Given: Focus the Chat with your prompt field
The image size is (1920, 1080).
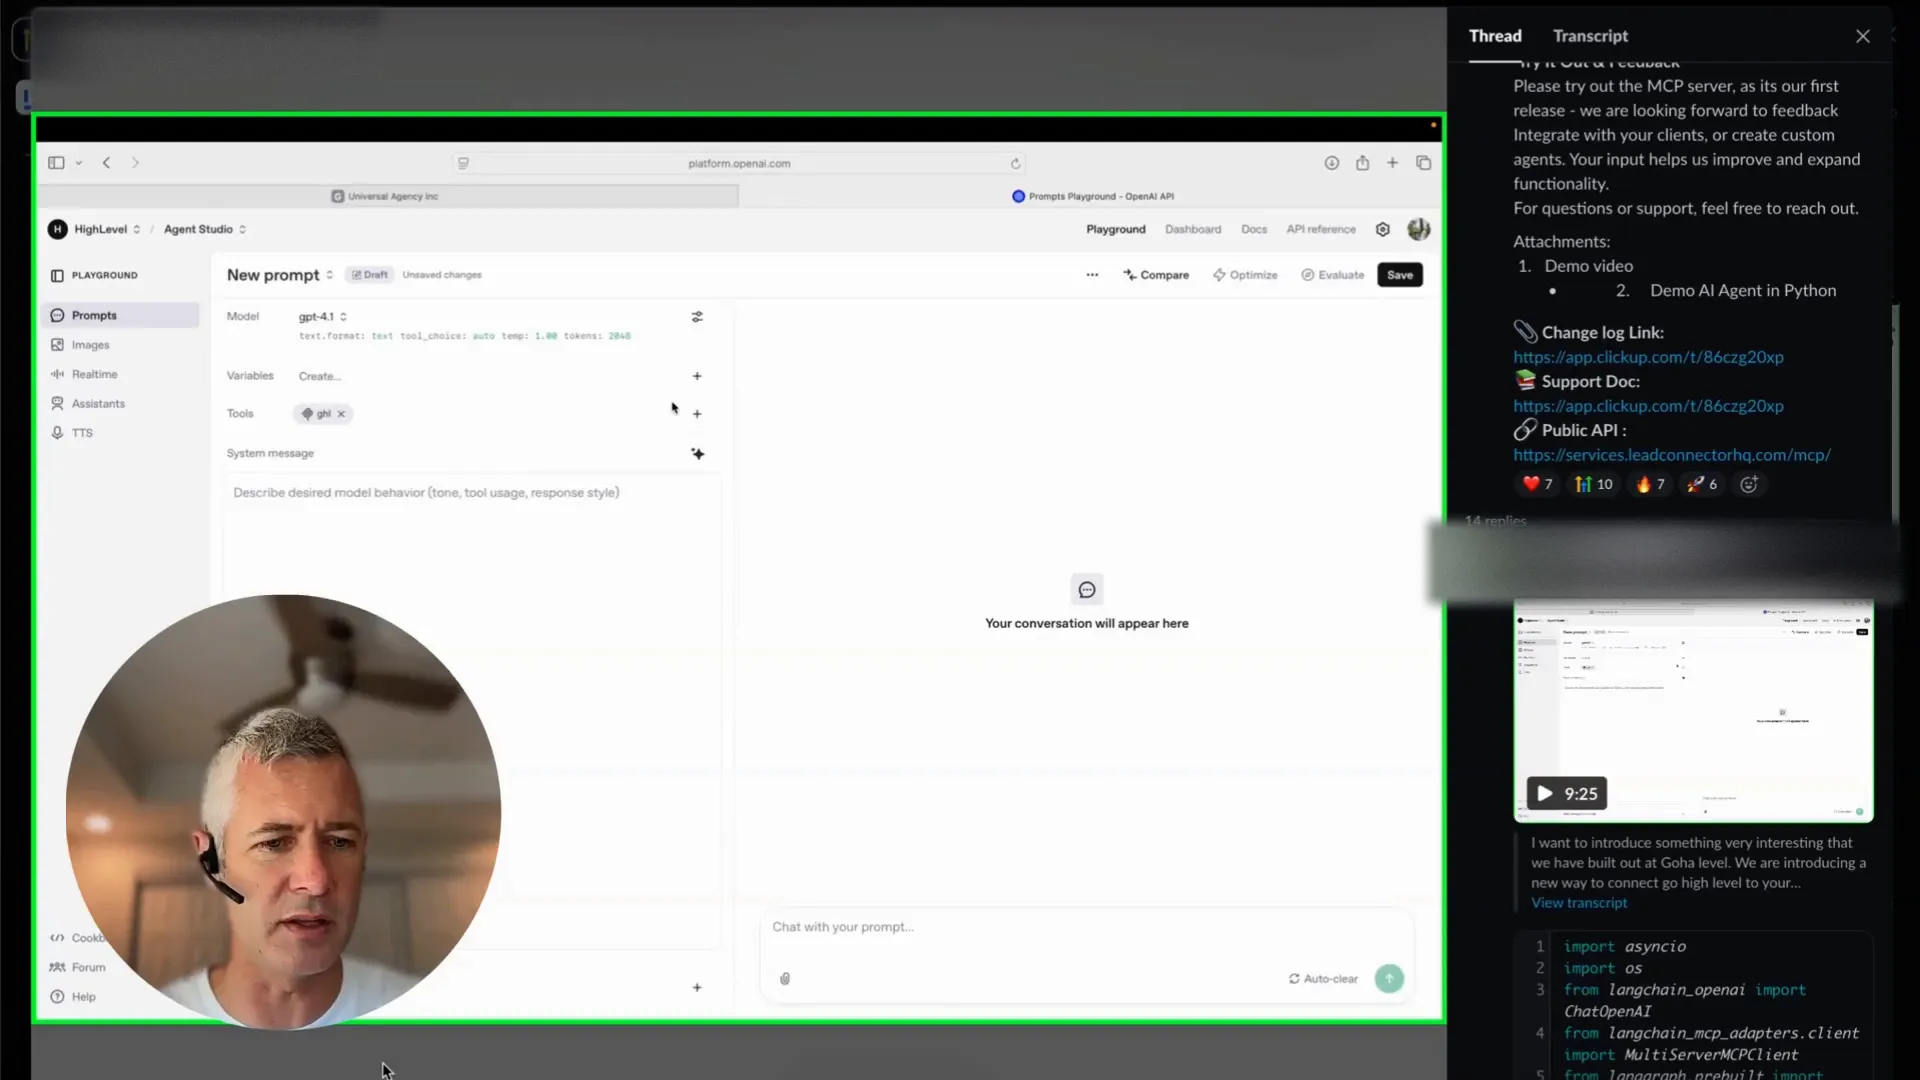Looking at the screenshot, I should [x=1085, y=927].
